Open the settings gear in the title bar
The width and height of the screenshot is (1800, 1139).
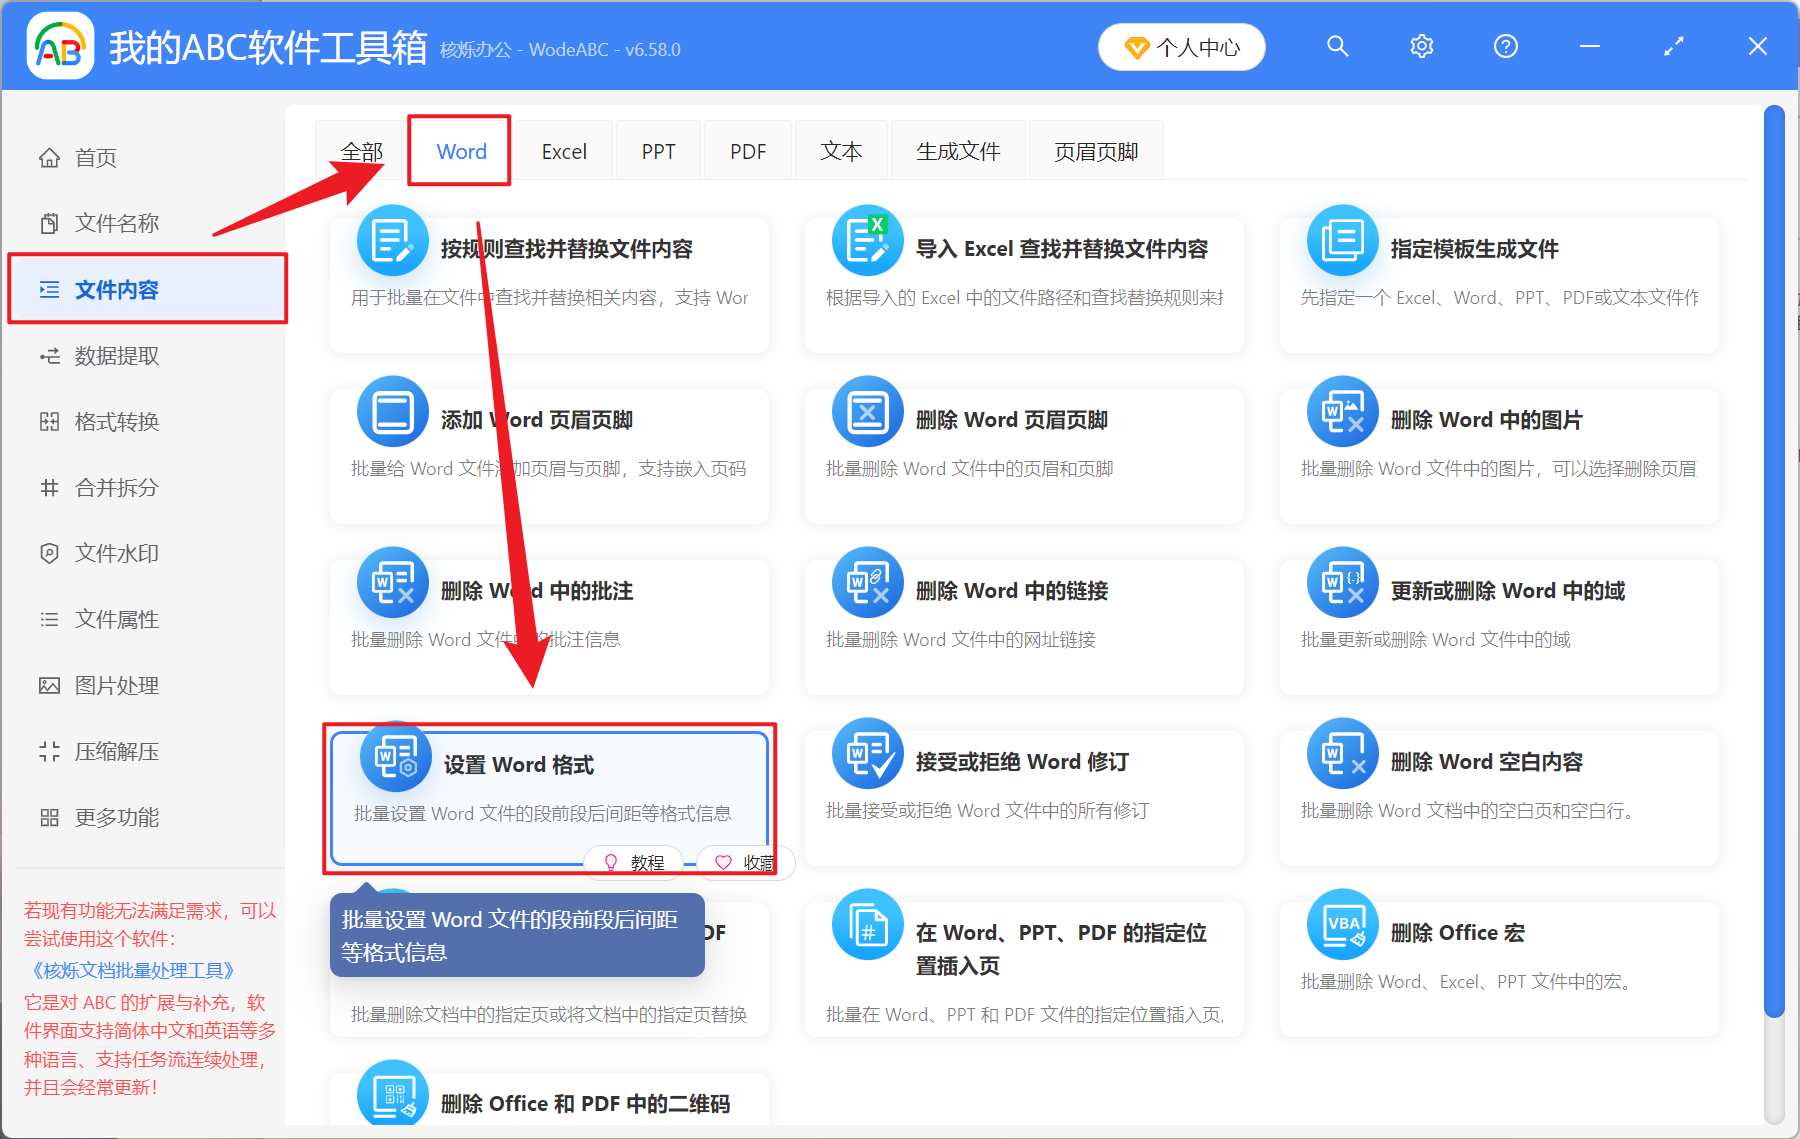[1421, 46]
